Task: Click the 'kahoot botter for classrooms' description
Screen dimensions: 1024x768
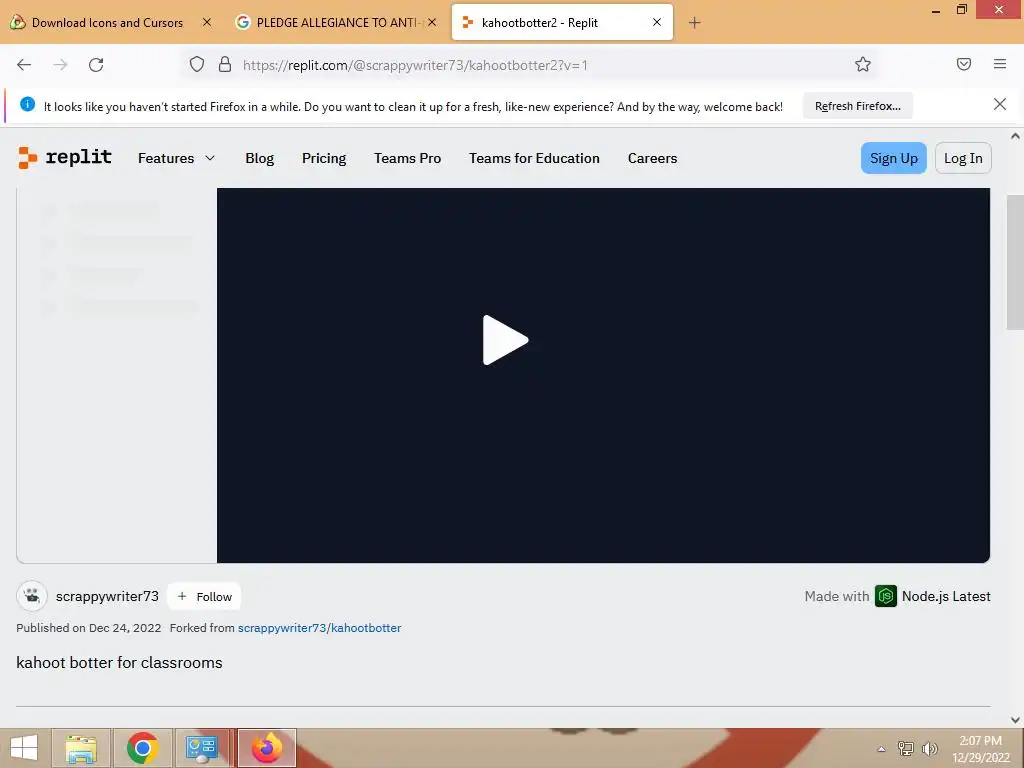Action: [x=120, y=663]
